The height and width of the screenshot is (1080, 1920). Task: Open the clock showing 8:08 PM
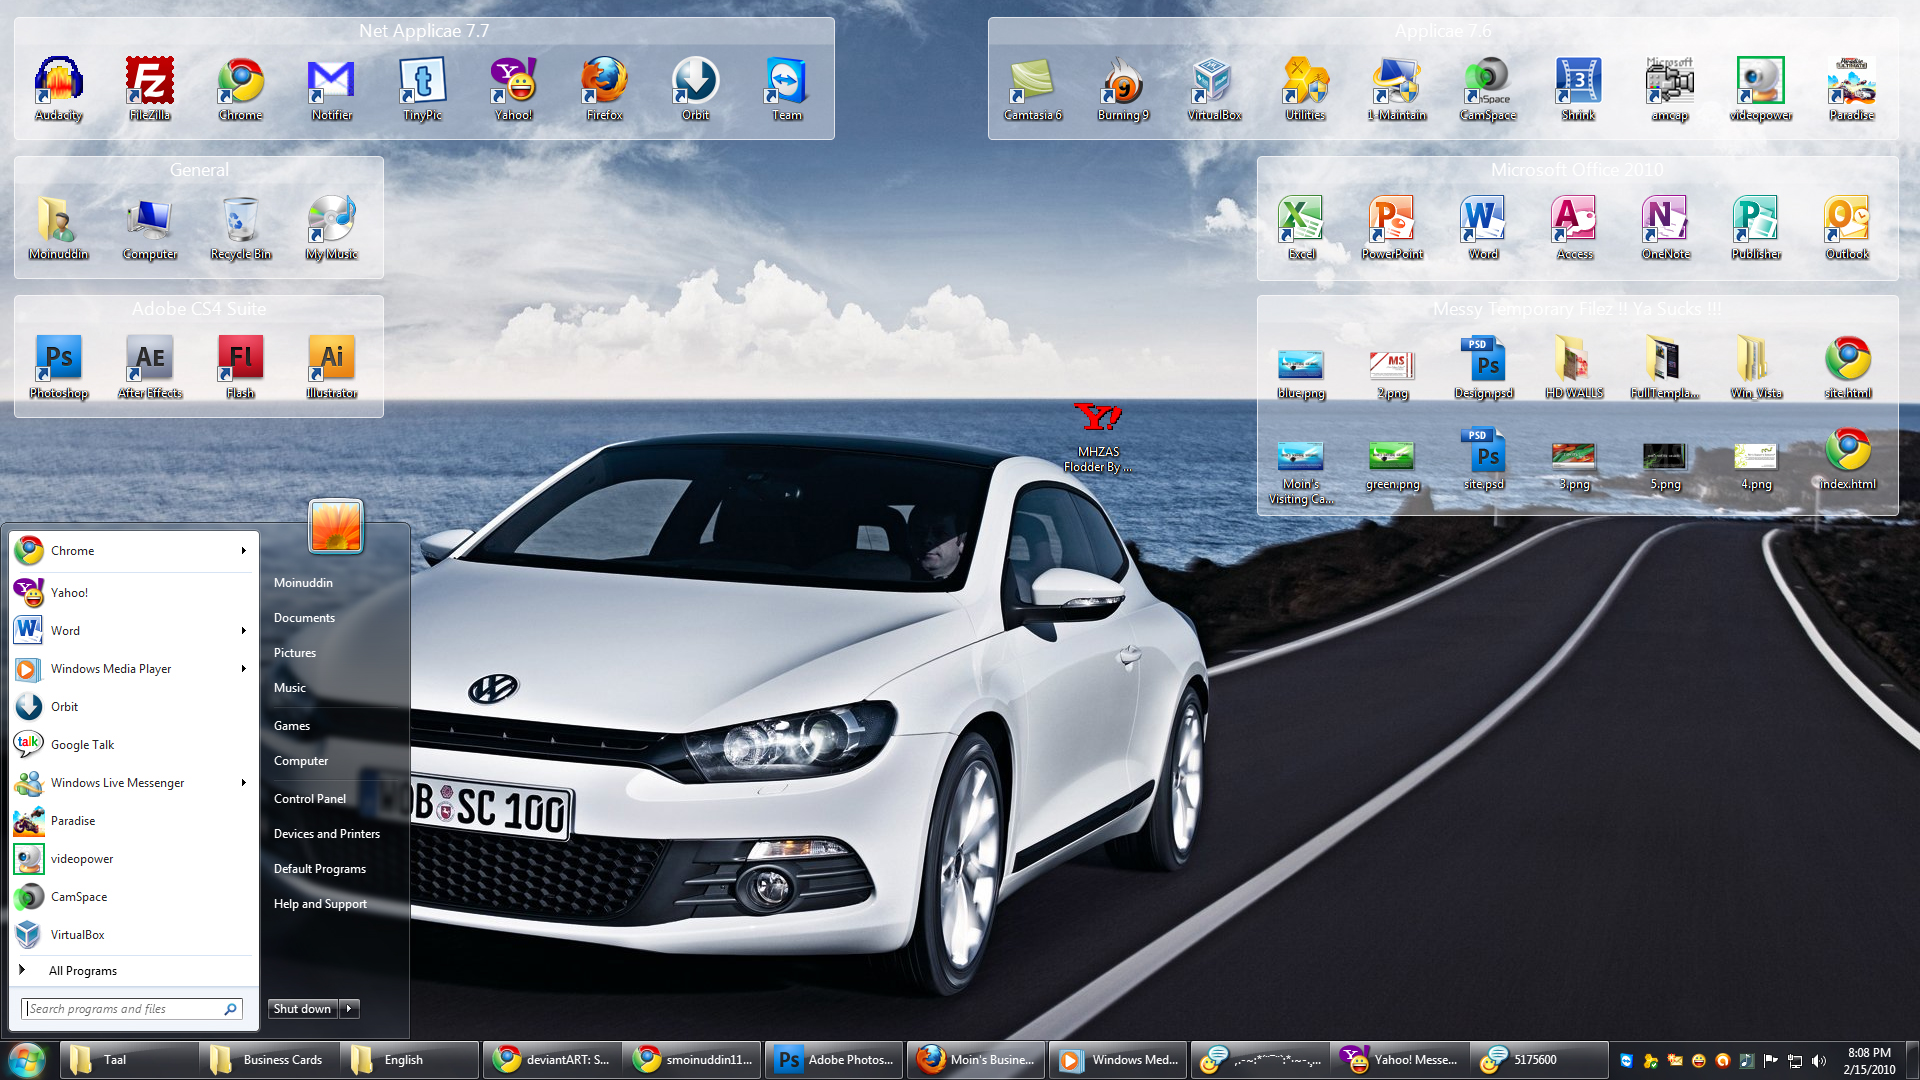tap(1869, 1060)
